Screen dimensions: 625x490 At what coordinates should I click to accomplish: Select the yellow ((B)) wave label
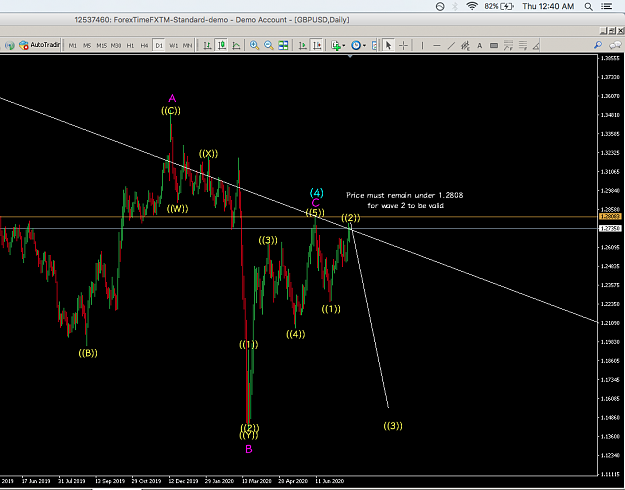88,353
